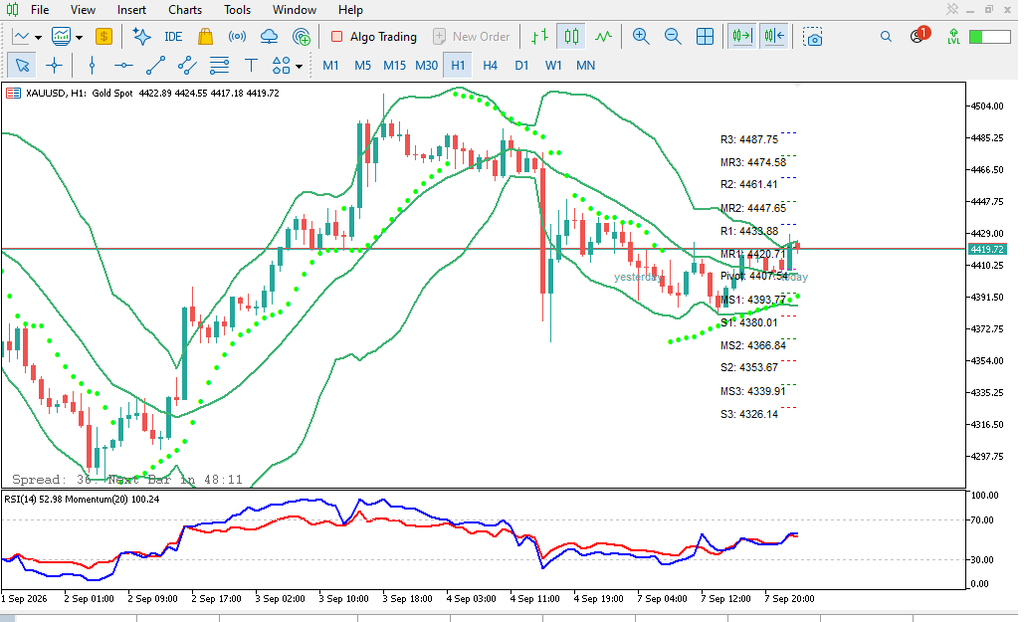Take a chart screenshot with camera icon
Screen dimensions: 1024x622
click(x=812, y=37)
